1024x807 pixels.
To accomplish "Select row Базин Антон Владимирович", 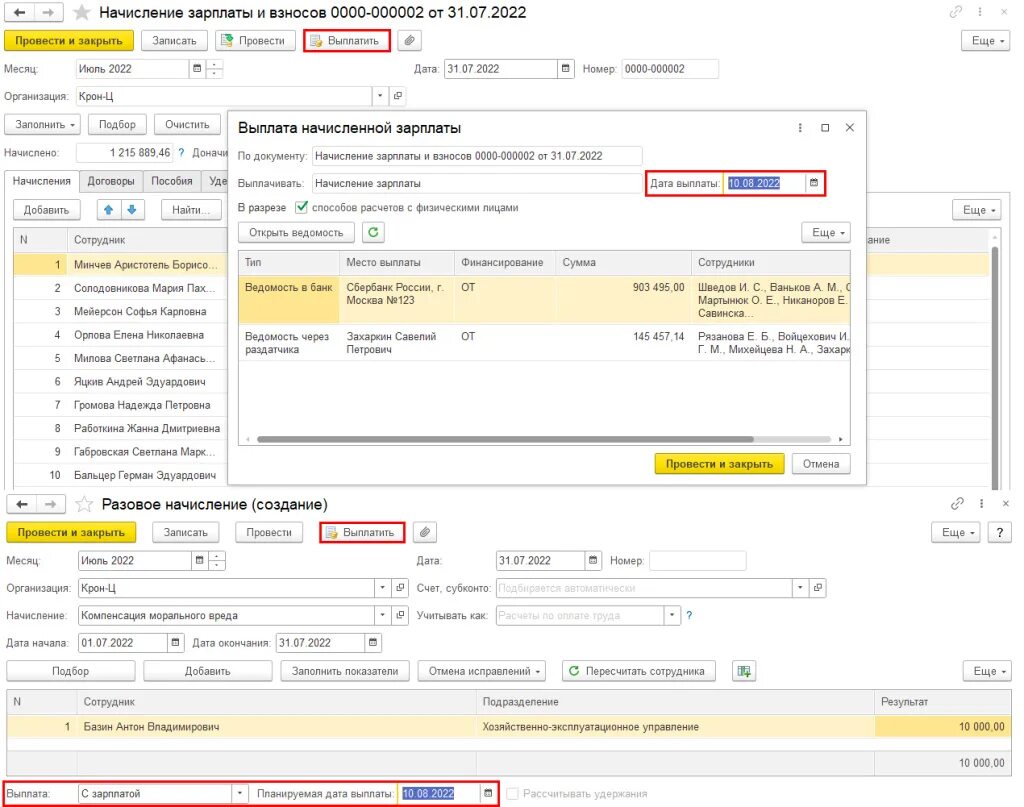I will tap(509, 726).
